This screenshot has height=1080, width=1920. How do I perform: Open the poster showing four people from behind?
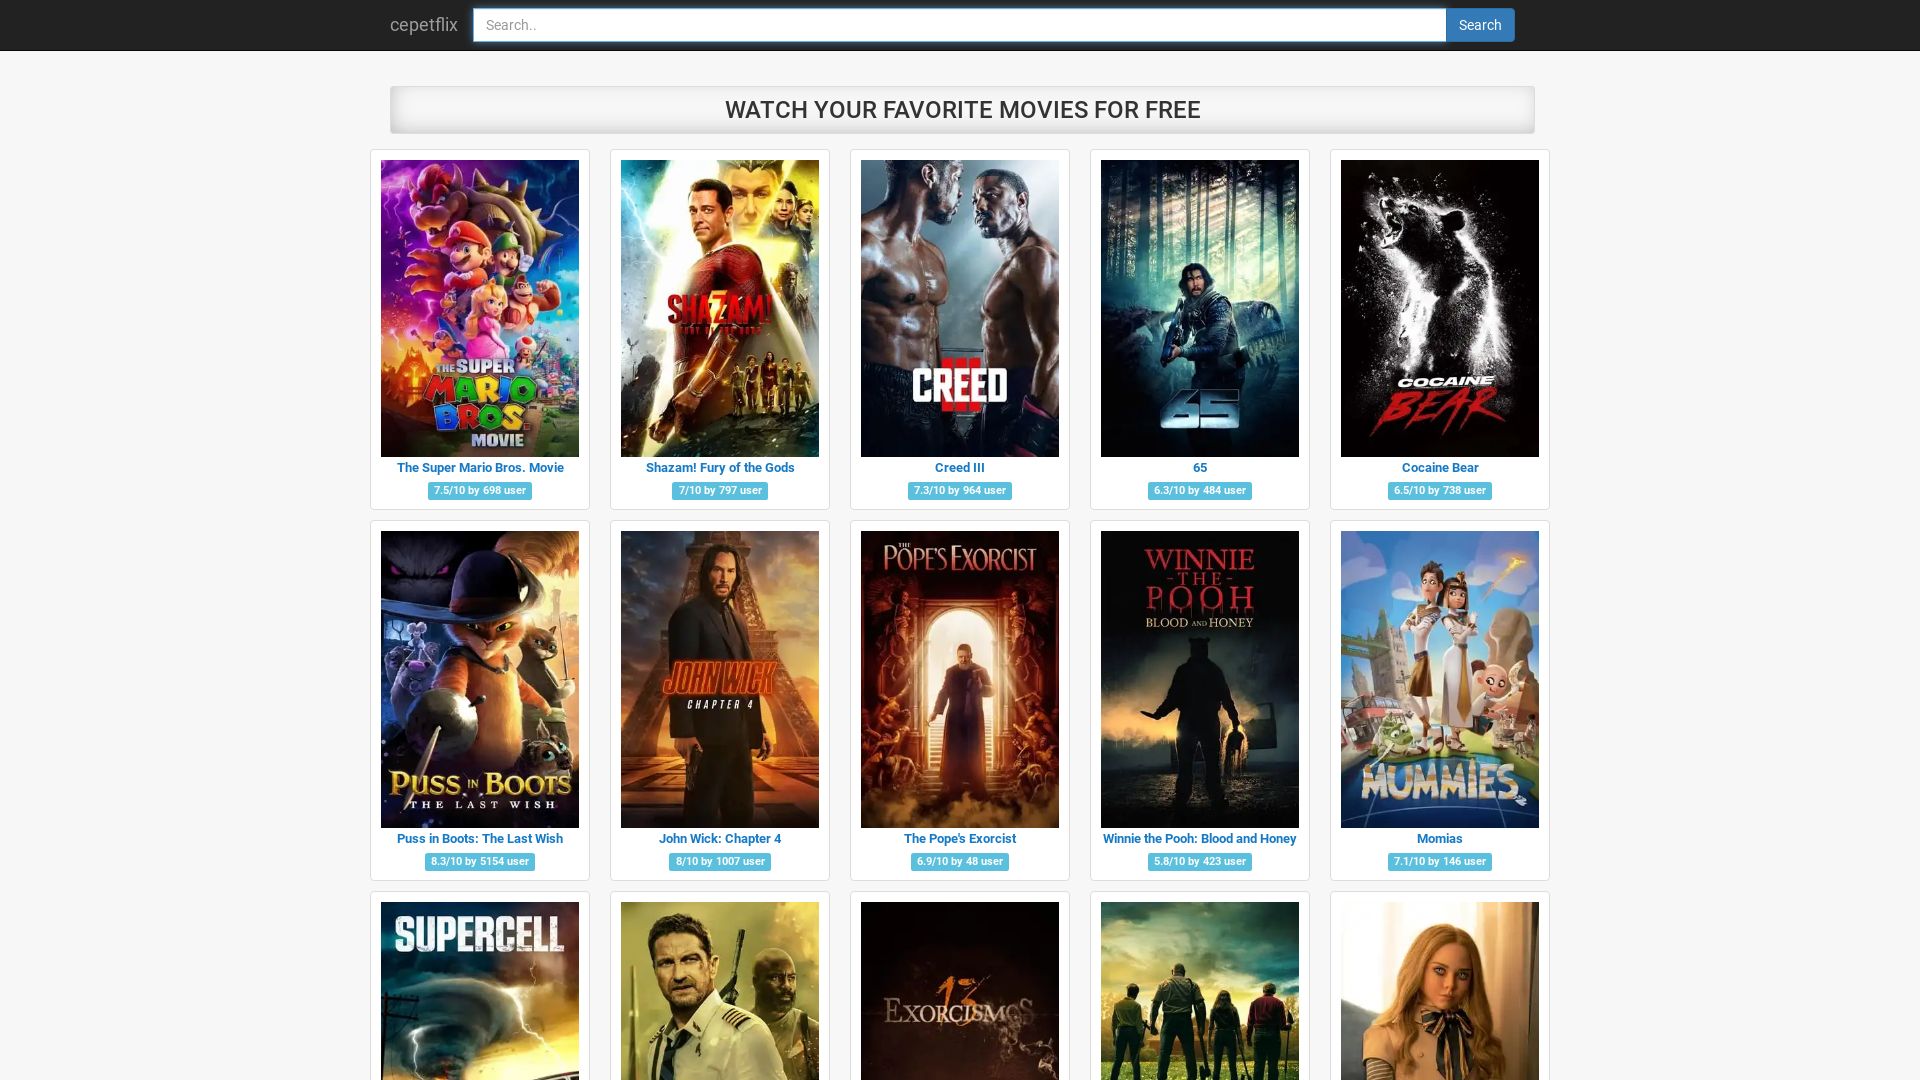[1200, 991]
